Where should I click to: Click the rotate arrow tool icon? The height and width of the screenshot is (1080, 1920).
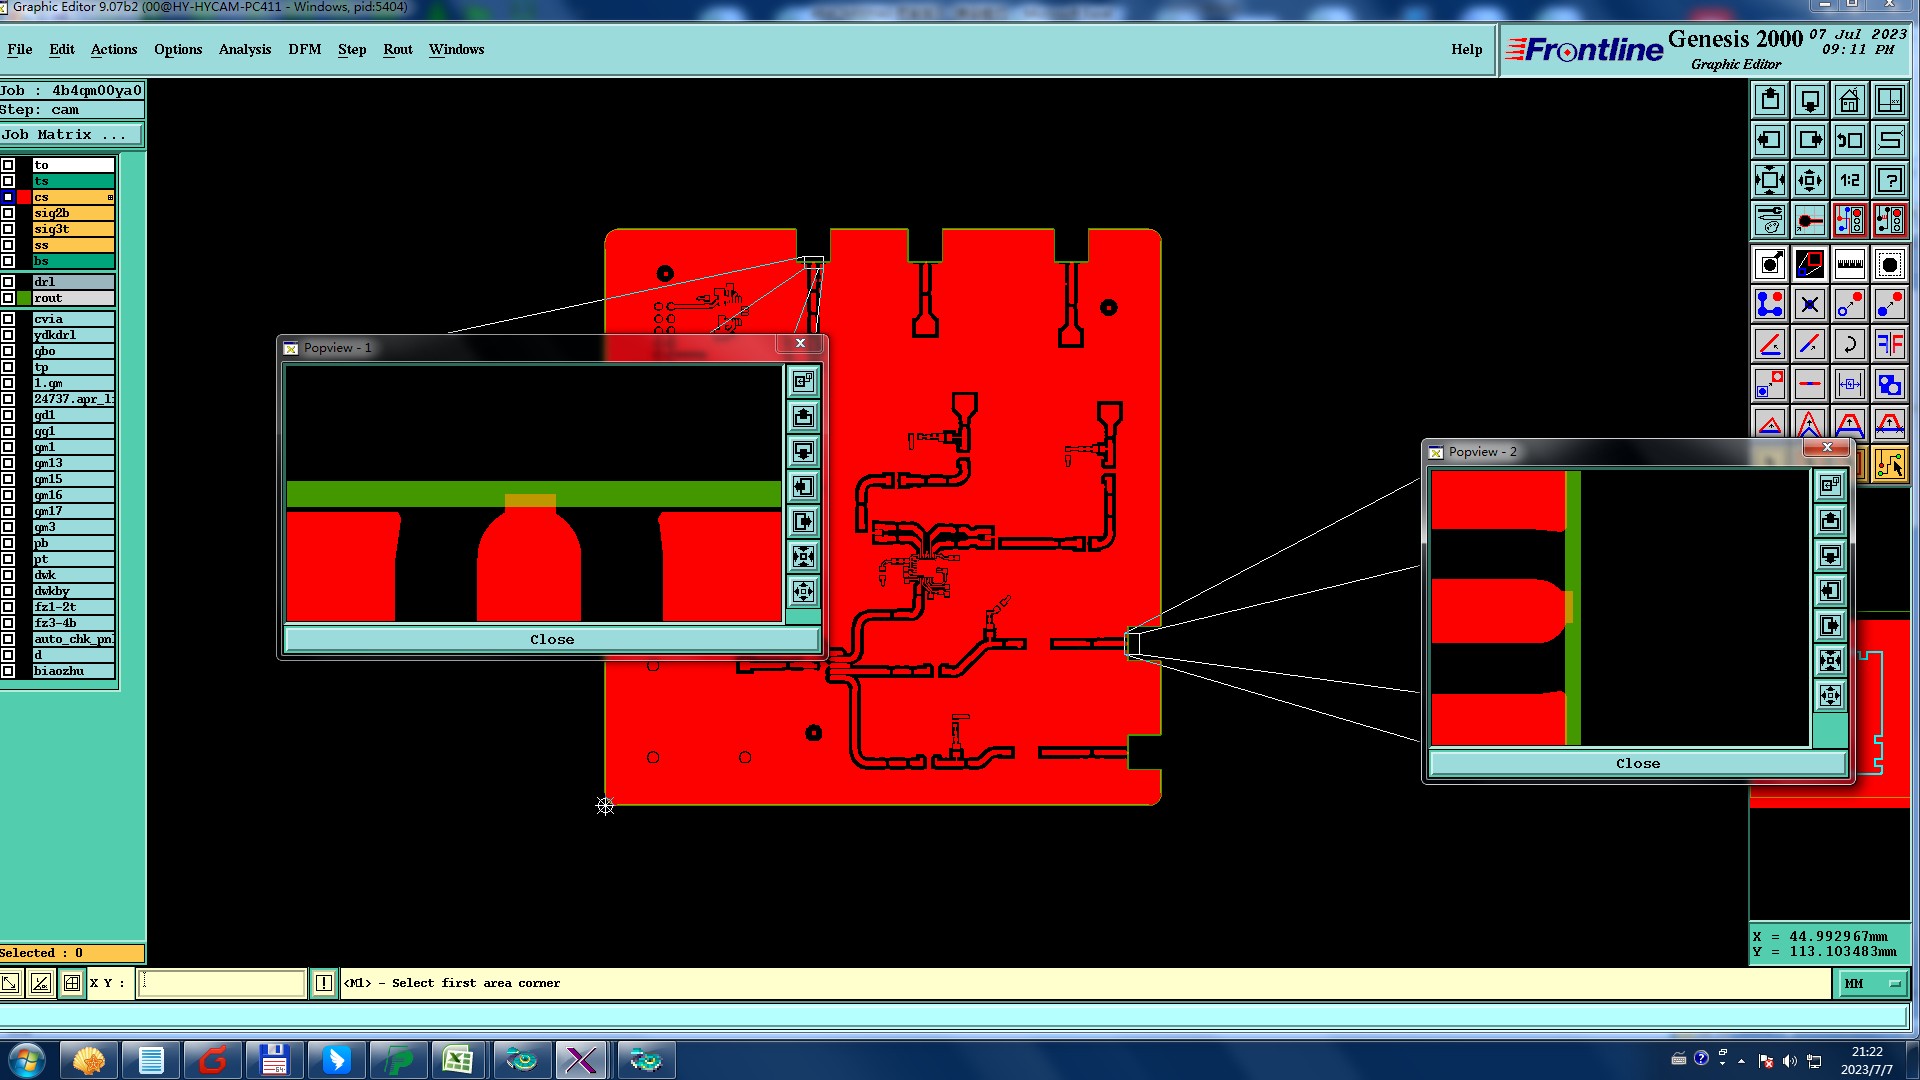pos(1849,344)
